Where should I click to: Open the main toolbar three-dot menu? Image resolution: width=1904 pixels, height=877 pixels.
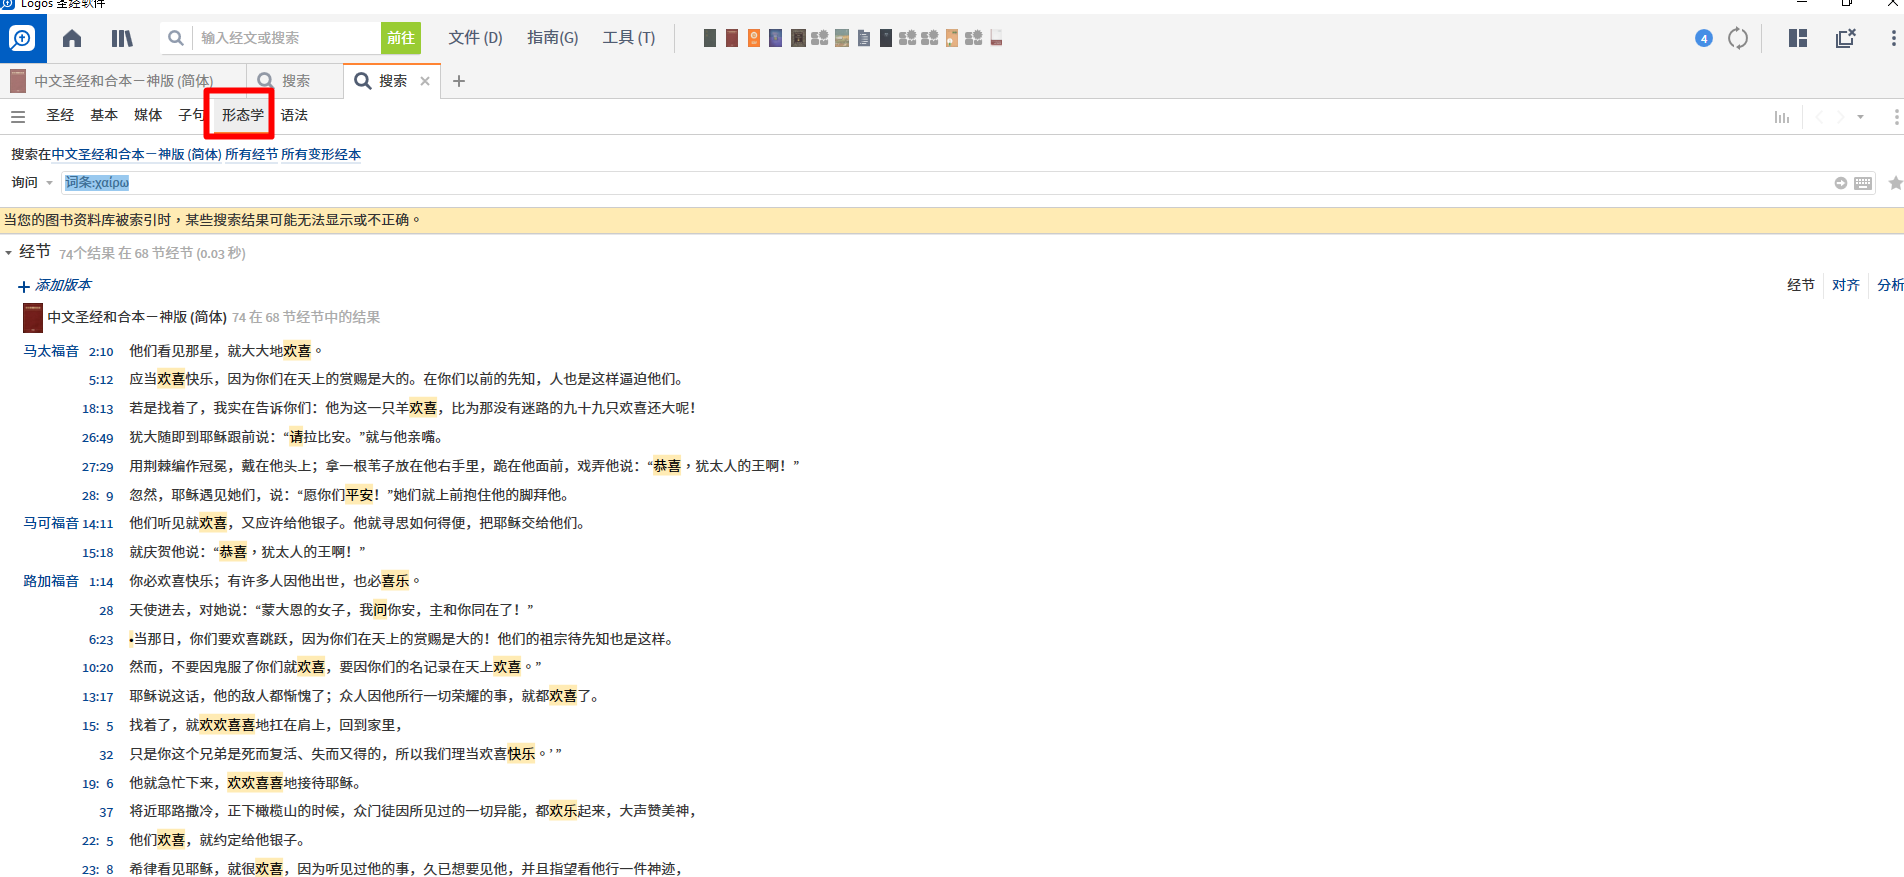pyautogui.click(x=1893, y=38)
